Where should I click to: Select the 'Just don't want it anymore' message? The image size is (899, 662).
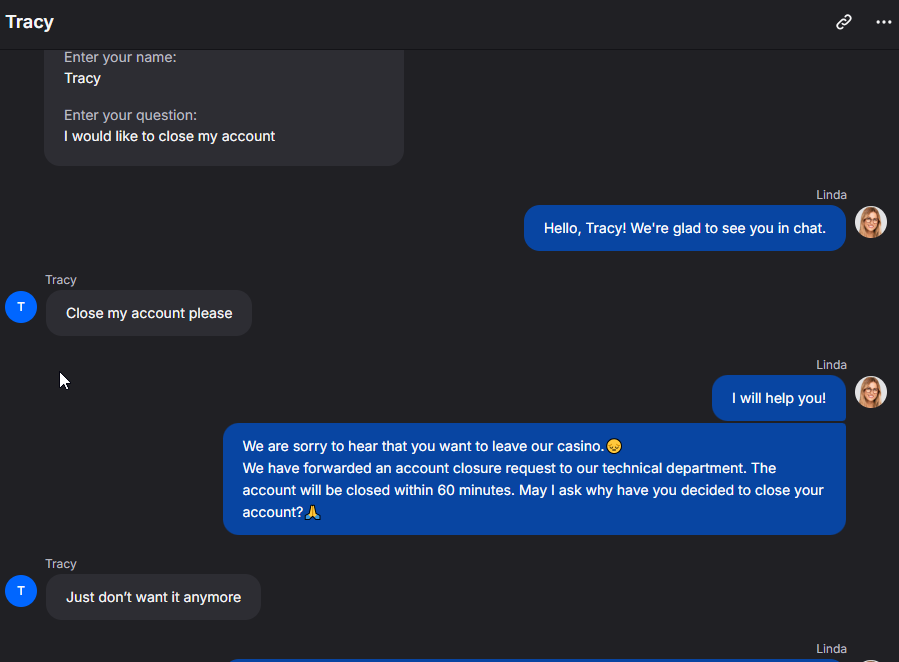tap(153, 597)
